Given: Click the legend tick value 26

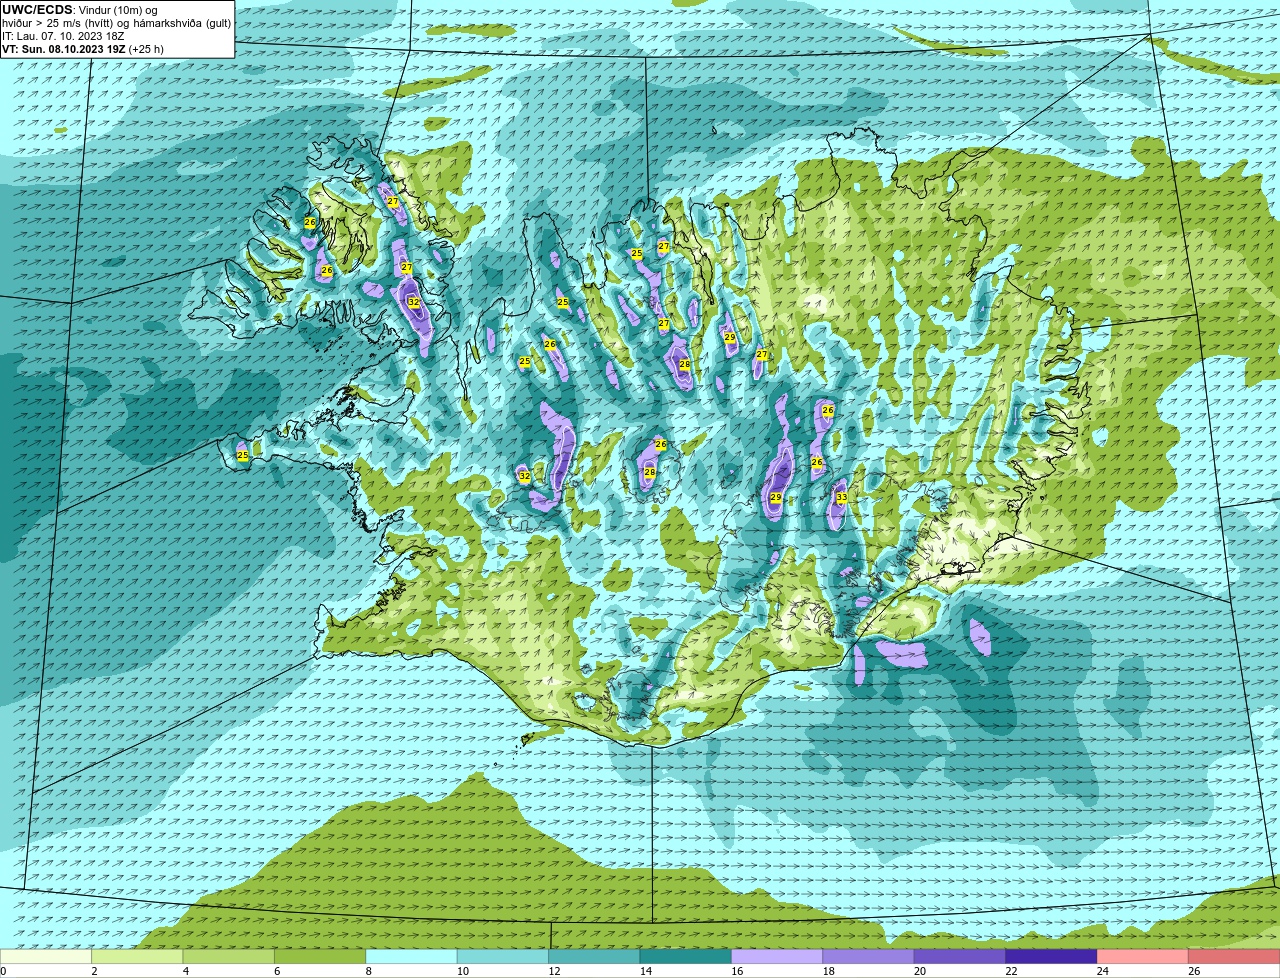Looking at the screenshot, I should point(1194,971).
